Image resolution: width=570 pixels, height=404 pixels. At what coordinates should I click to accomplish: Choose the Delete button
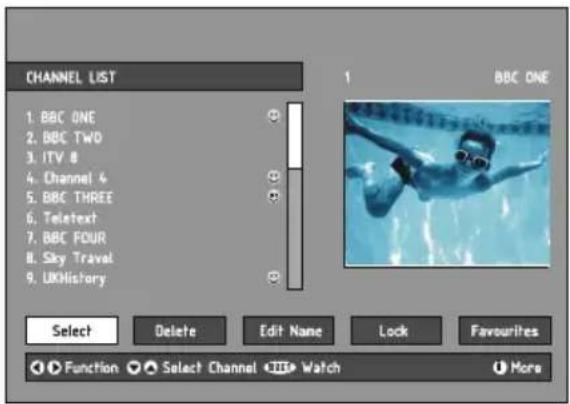point(180,331)
